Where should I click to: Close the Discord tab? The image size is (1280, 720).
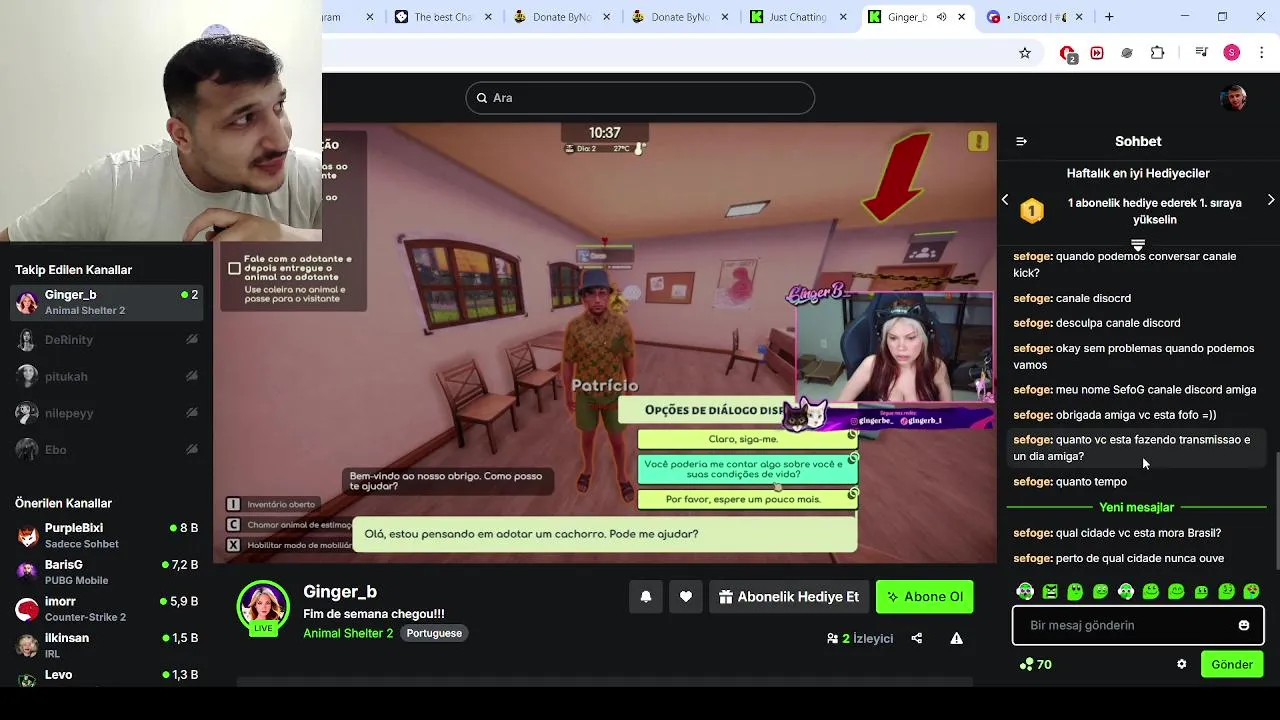1079,17
